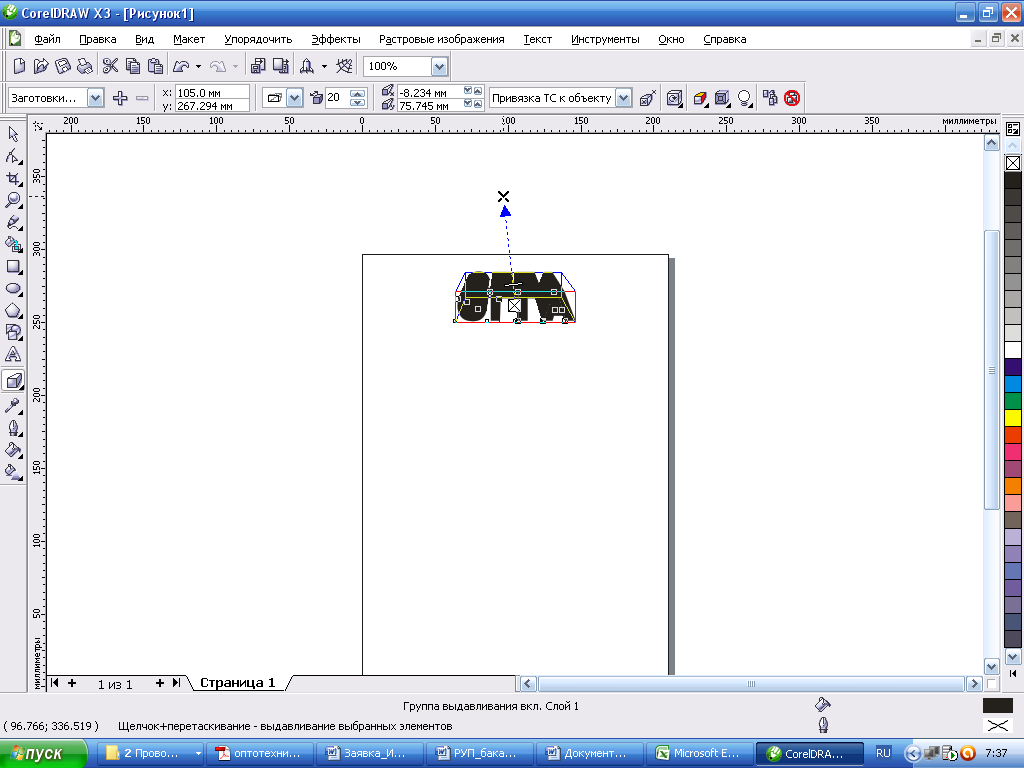Open the undo history dropdown arrow

[199, 66]
